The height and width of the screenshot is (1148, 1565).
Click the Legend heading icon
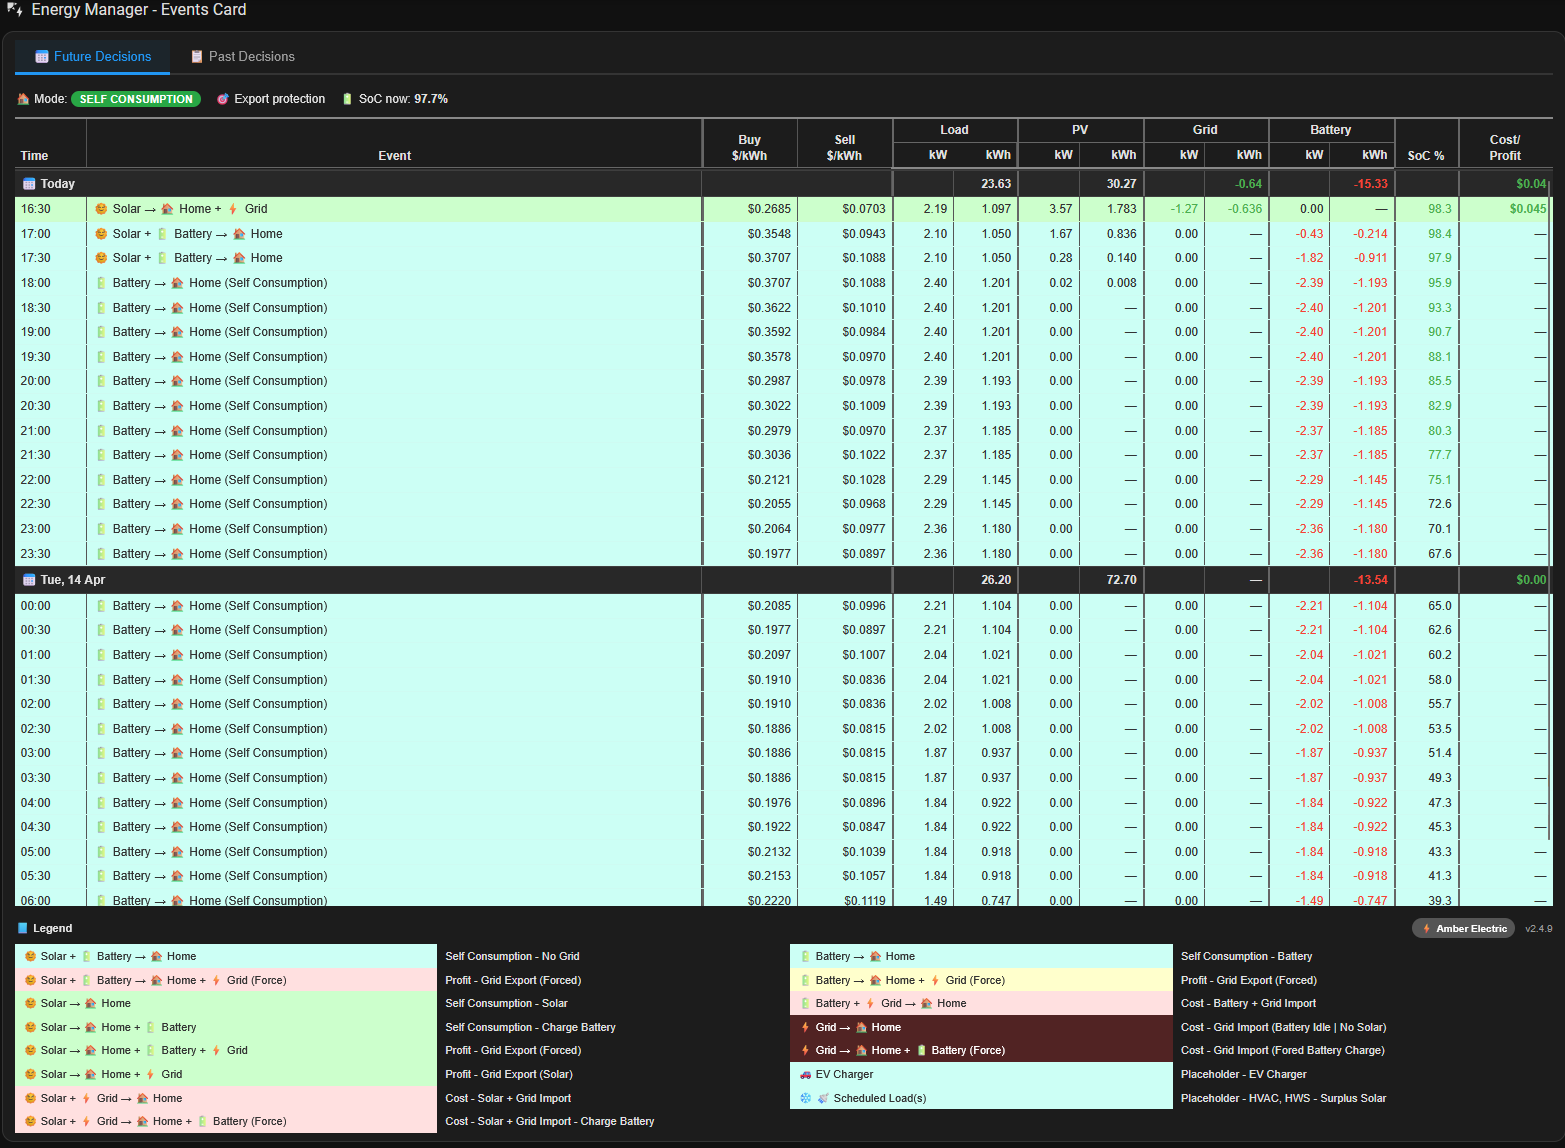pos(23,929)
